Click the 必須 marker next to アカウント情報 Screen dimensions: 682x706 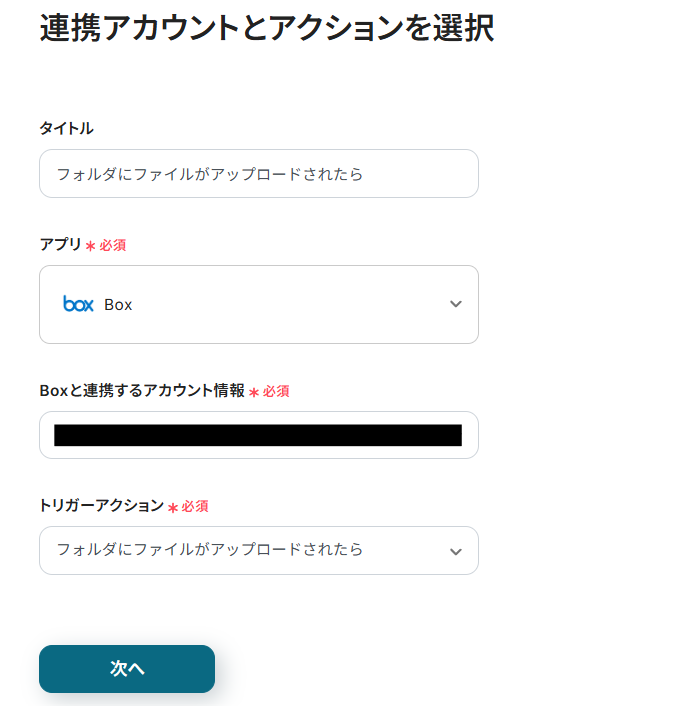click(275, 392)
